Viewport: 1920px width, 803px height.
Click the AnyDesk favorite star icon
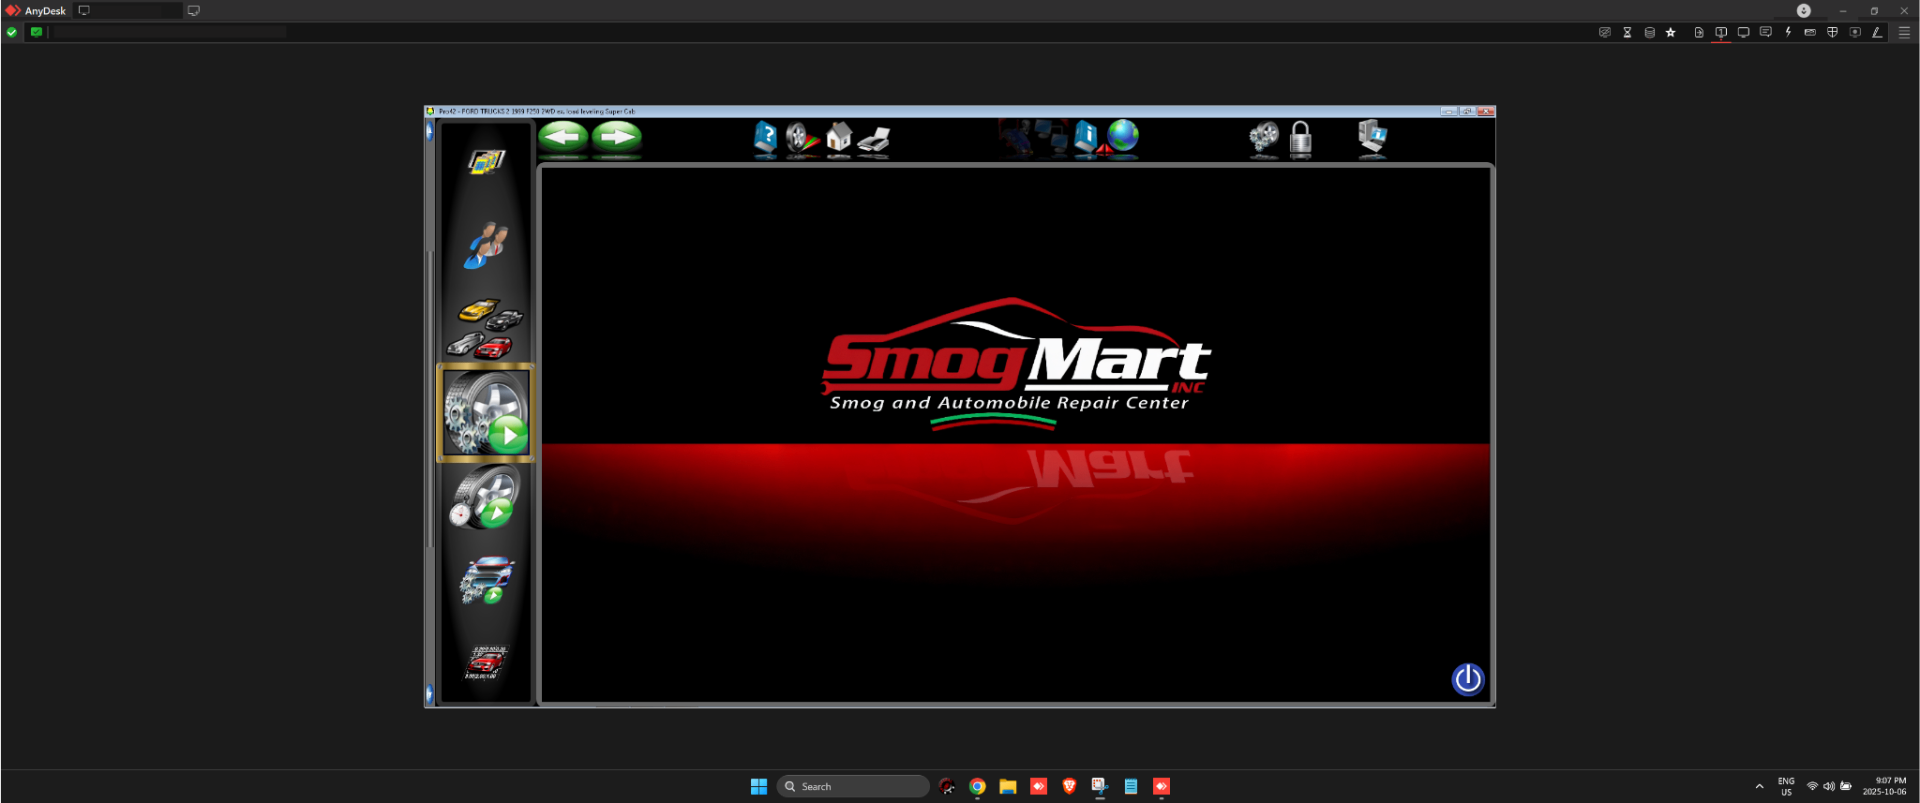pyautogui.click(x=1670, y=32)
